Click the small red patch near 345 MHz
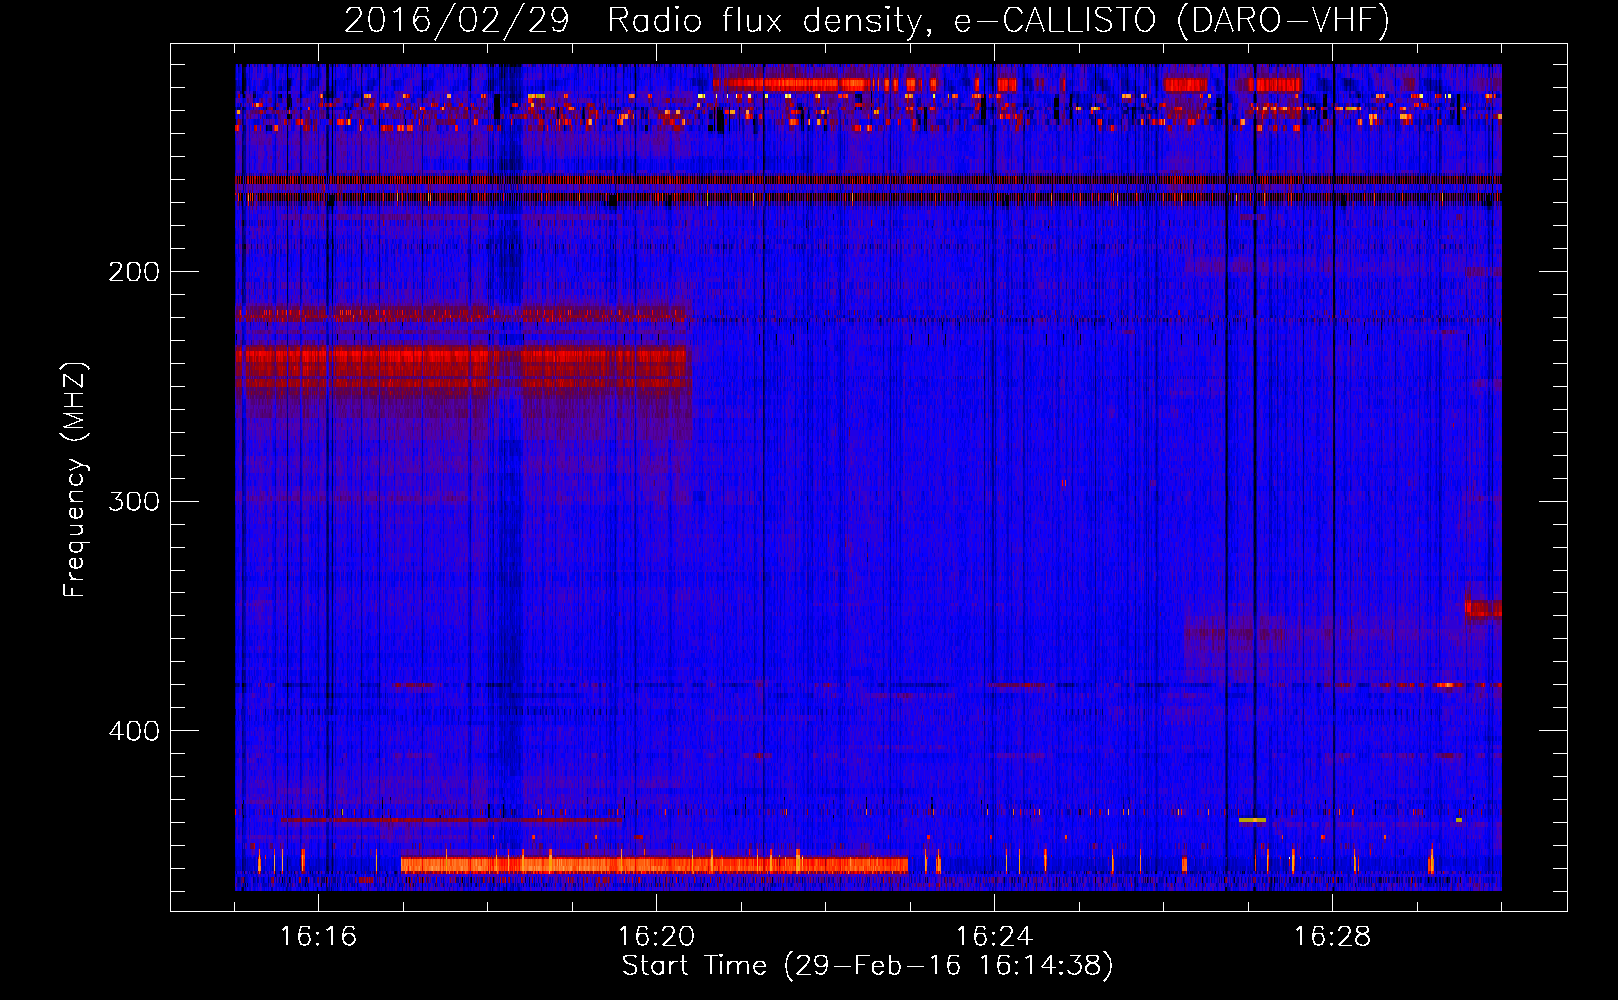The width and height of the screenshot is (1618, 1000). [1484, 607]
